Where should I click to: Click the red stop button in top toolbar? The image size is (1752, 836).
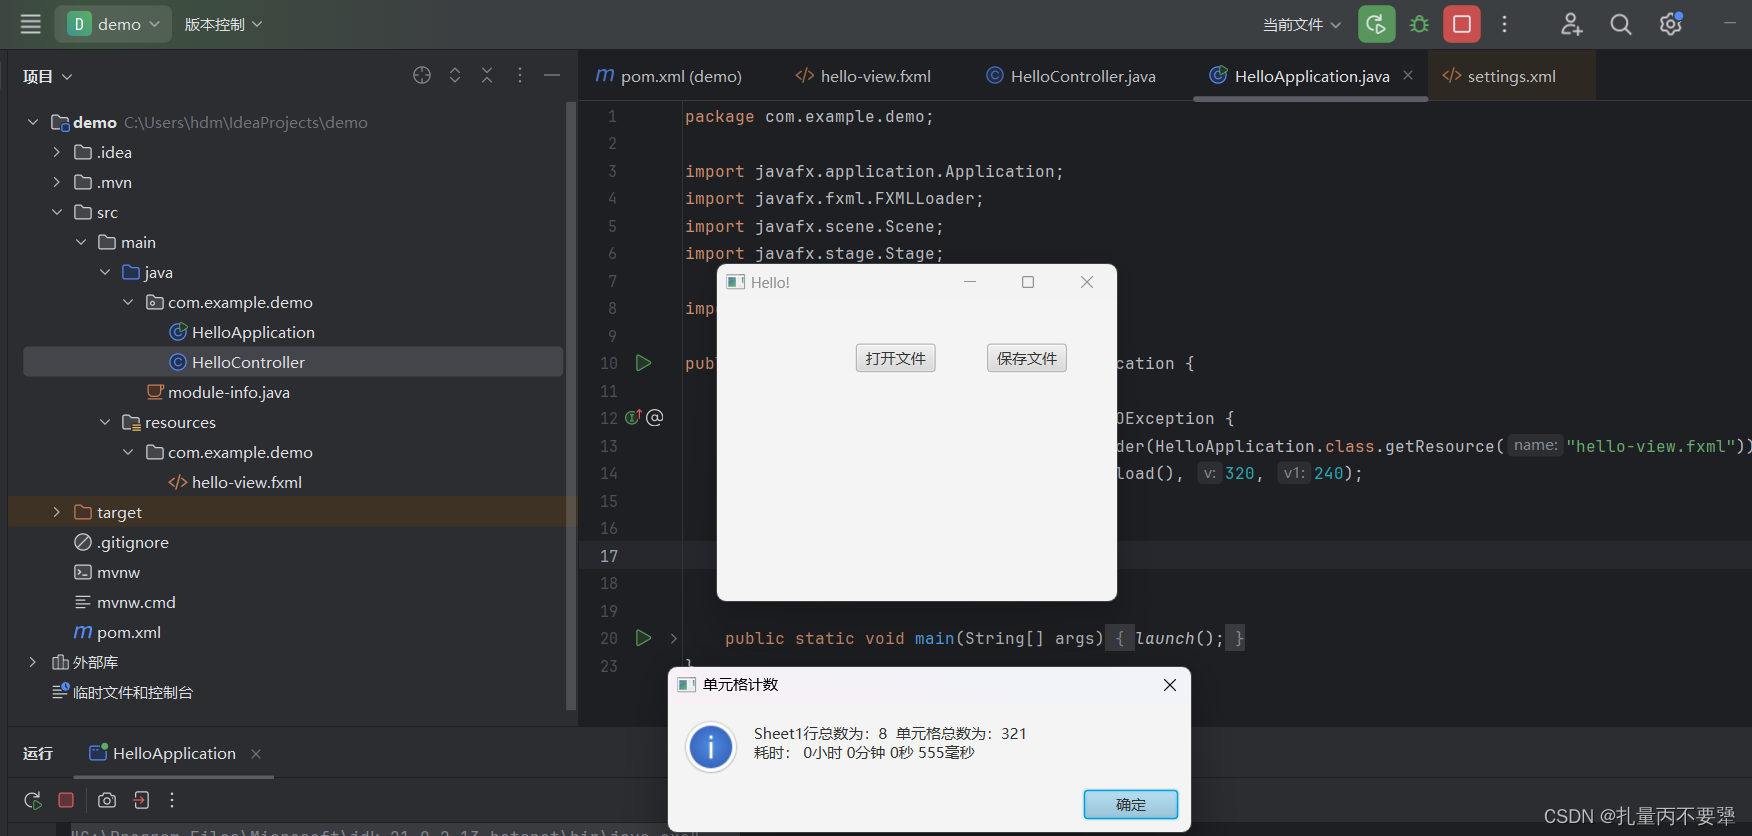1462,24
